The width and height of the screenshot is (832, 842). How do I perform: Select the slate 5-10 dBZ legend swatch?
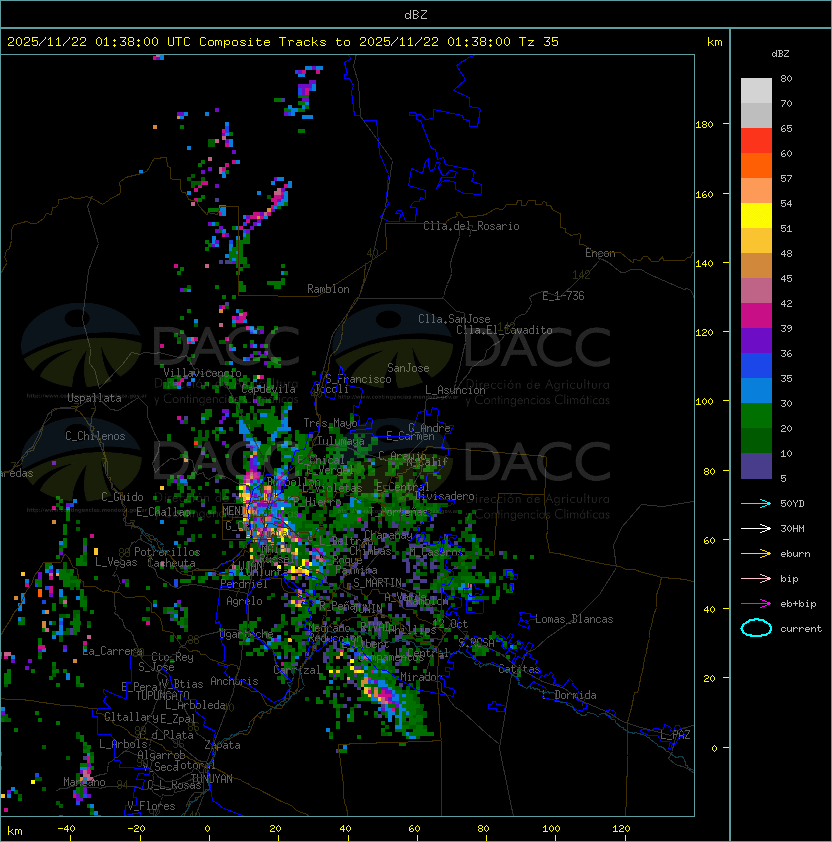pos(756,466)
